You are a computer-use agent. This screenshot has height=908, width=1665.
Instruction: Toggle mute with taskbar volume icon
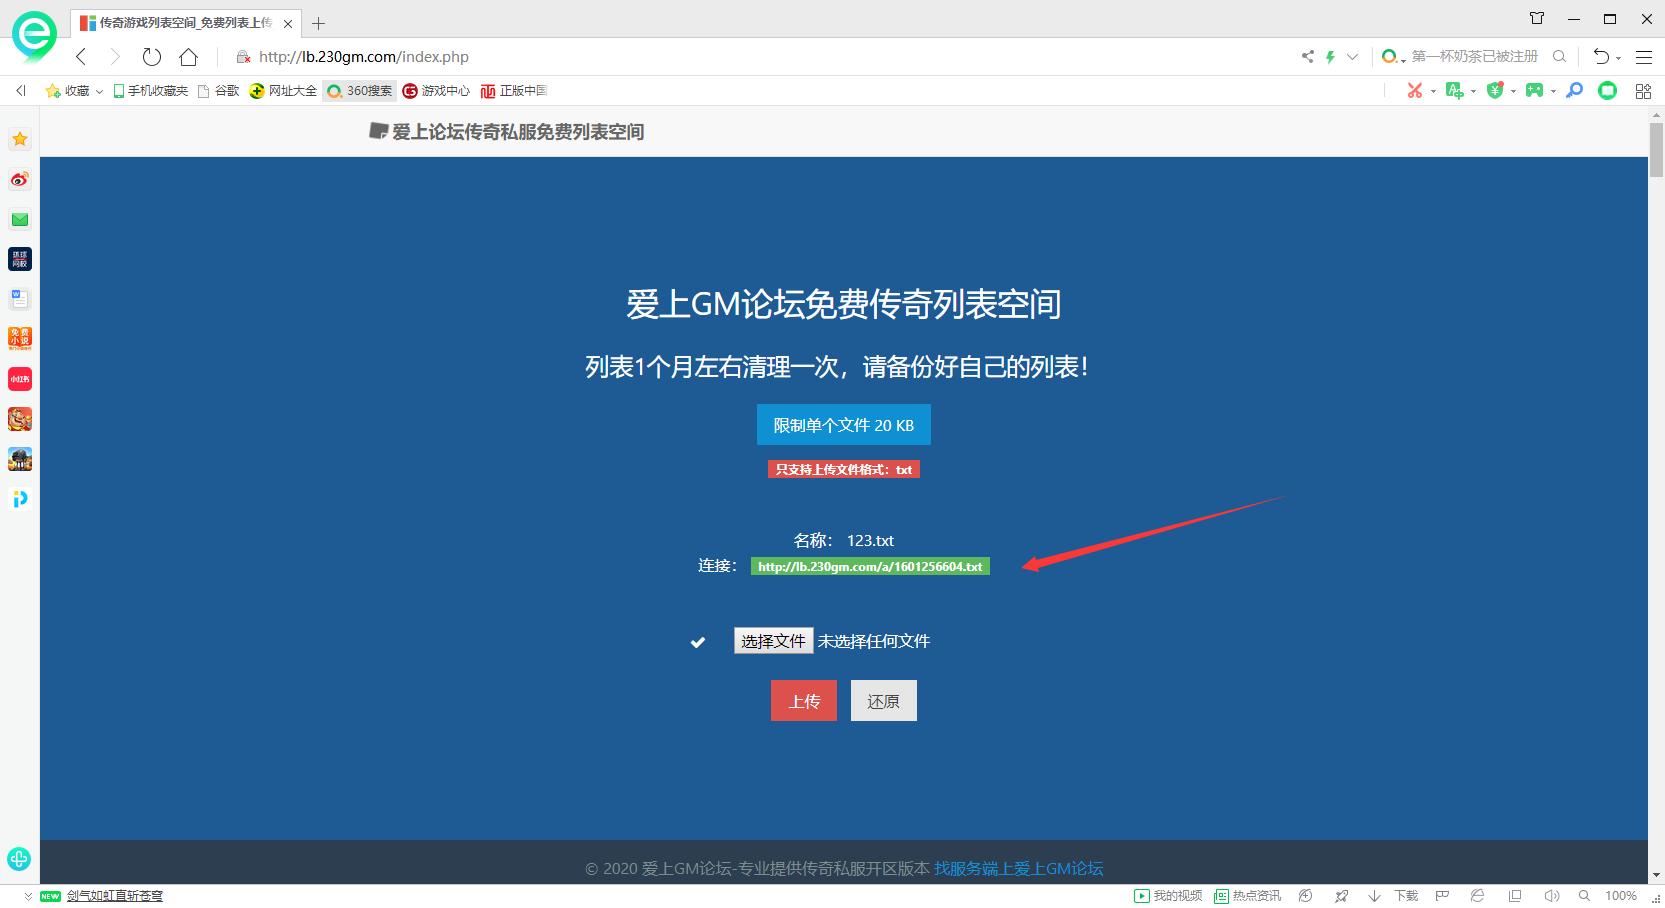[1552, 895]
